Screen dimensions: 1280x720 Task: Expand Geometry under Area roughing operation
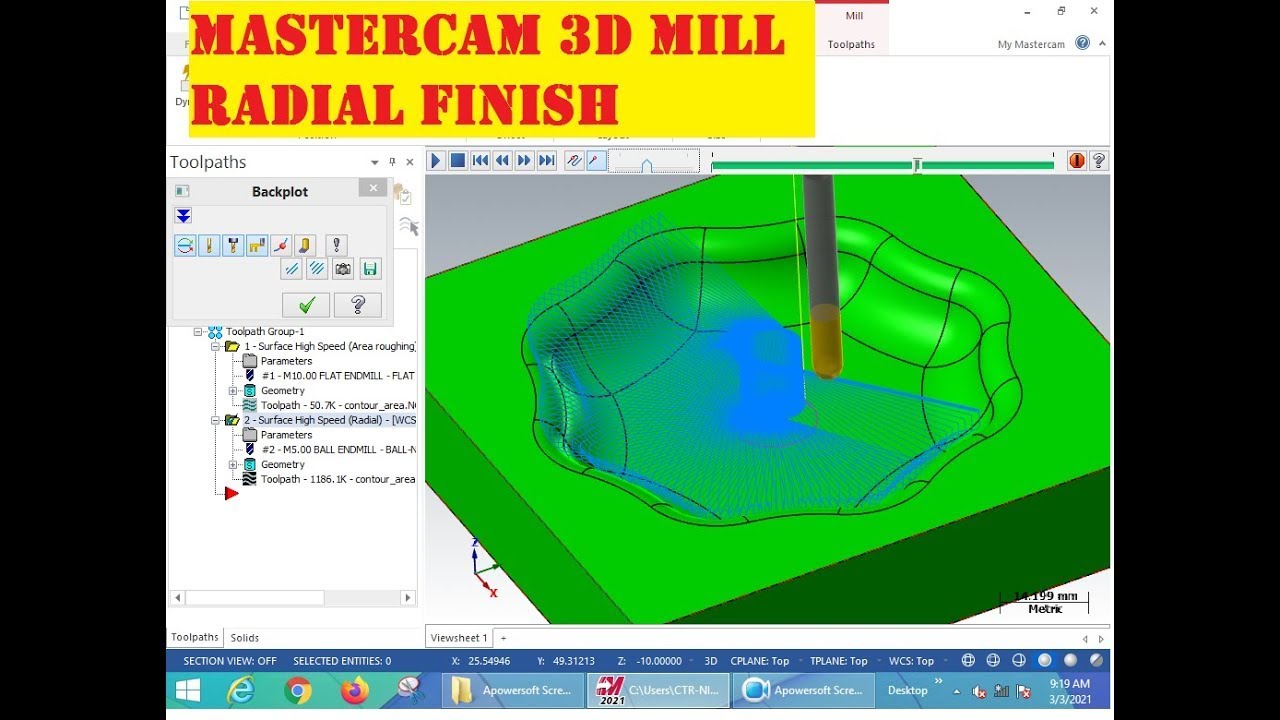coord(233,391)
